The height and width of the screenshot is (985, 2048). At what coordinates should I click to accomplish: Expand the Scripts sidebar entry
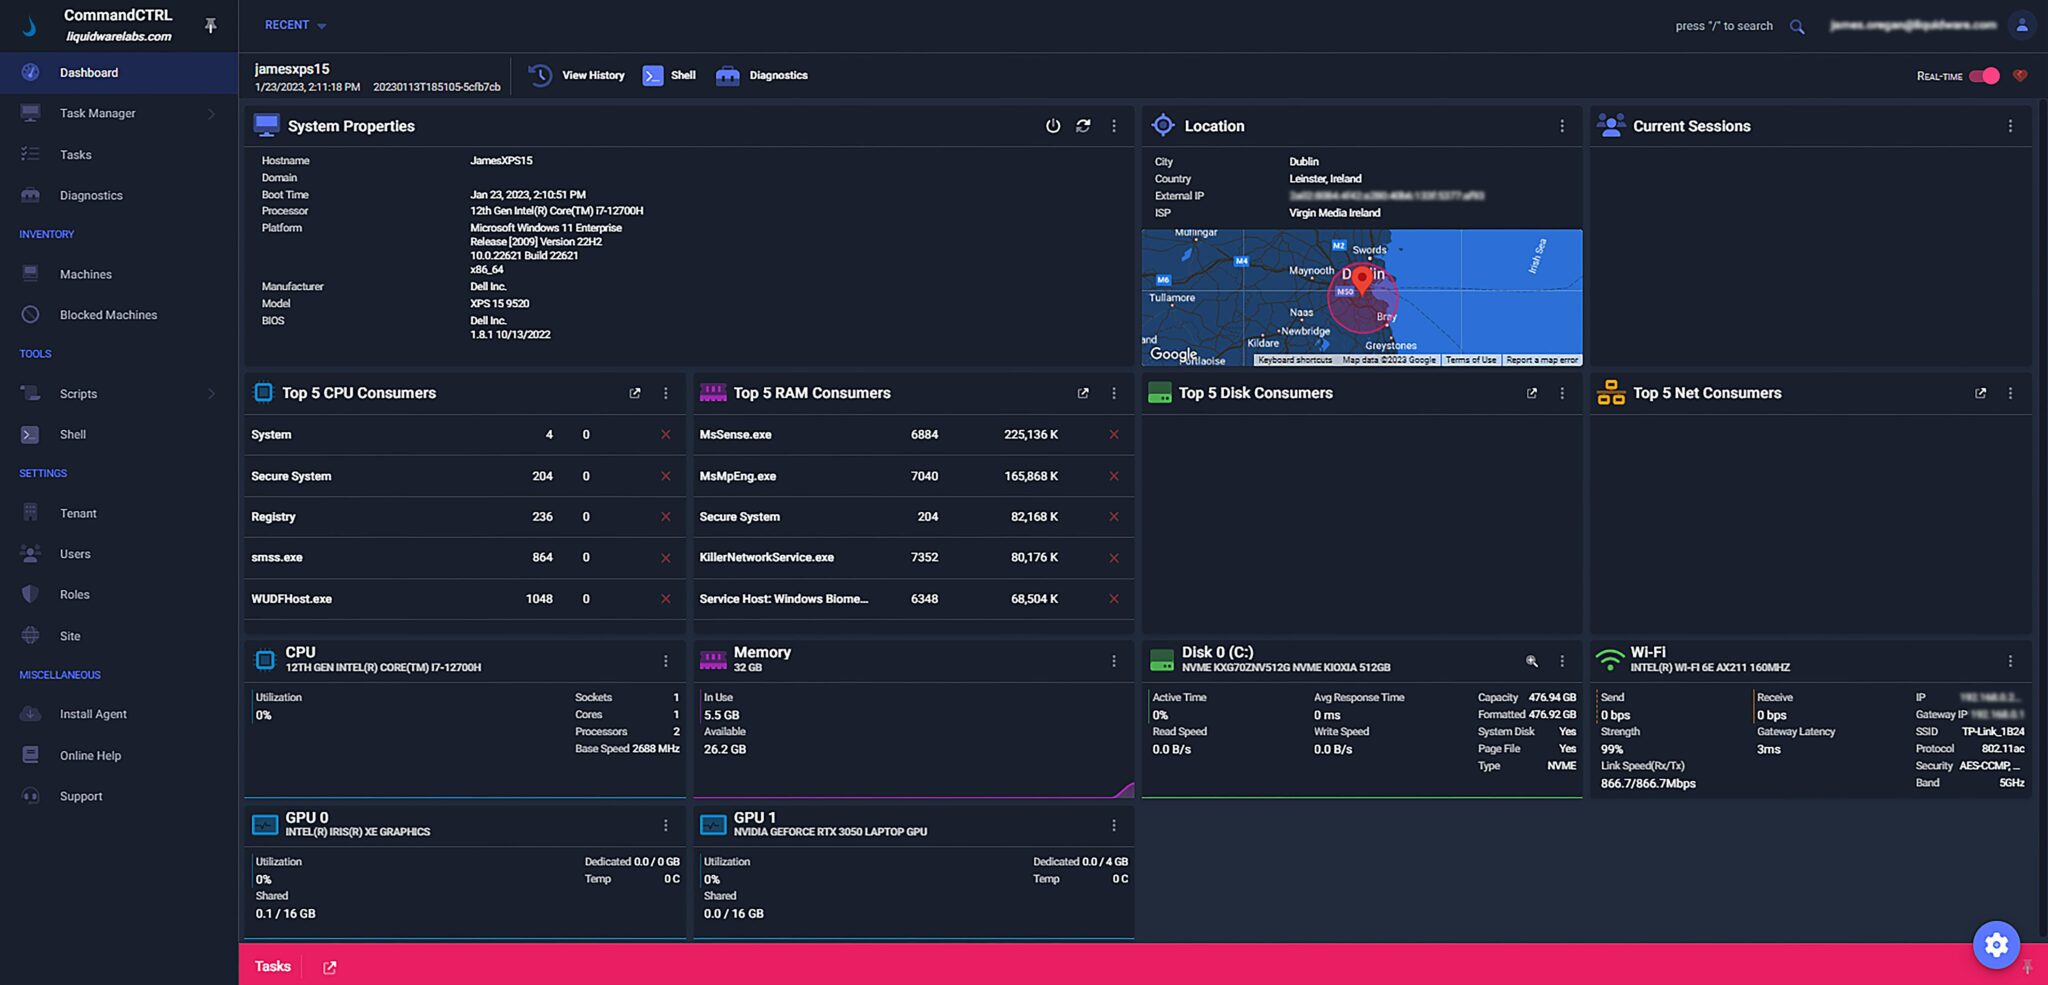point(211,393)
